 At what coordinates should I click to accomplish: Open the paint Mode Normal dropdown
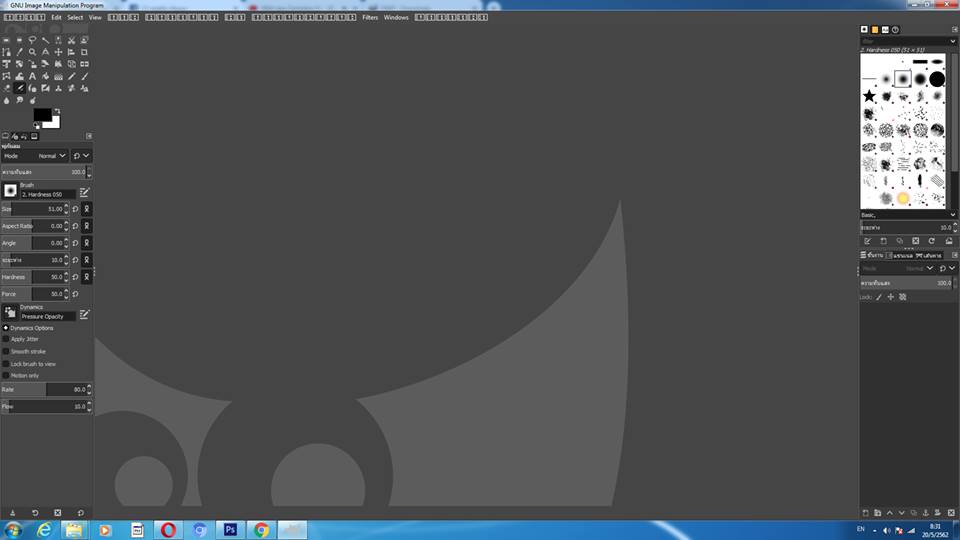click(x=34, y=156)
